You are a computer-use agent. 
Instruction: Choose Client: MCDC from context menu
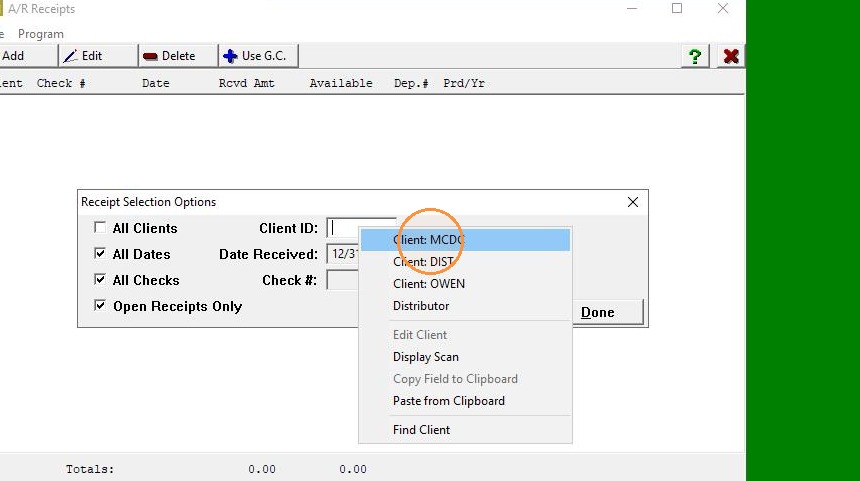[x=465, y=240]
